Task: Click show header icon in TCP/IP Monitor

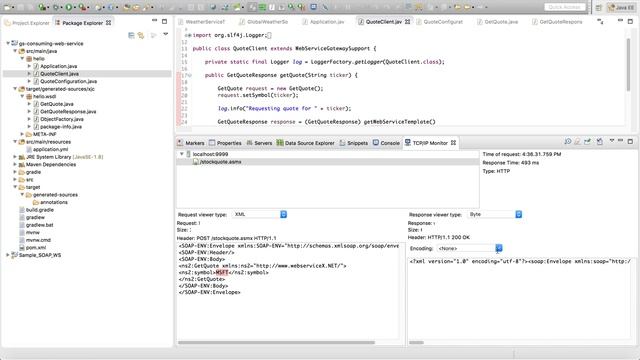Action: point(587,142)
